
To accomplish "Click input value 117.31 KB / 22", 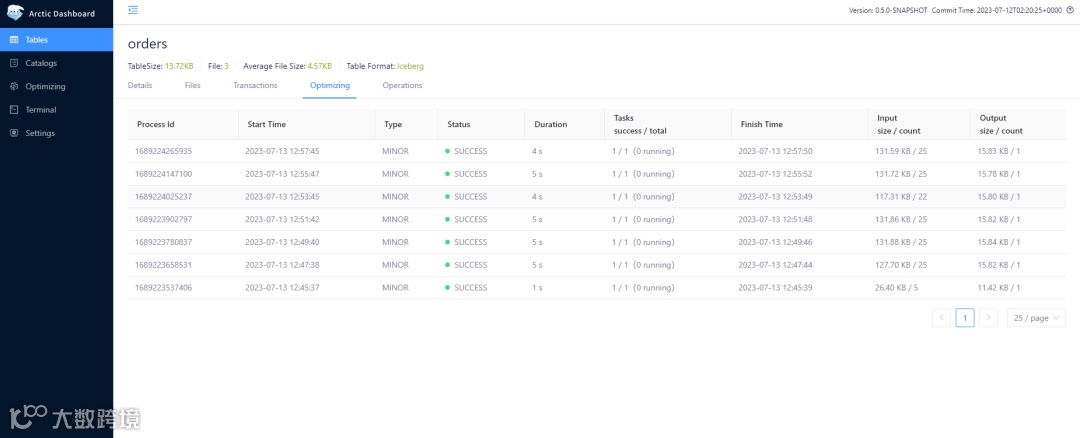I will tap(901, 196).
